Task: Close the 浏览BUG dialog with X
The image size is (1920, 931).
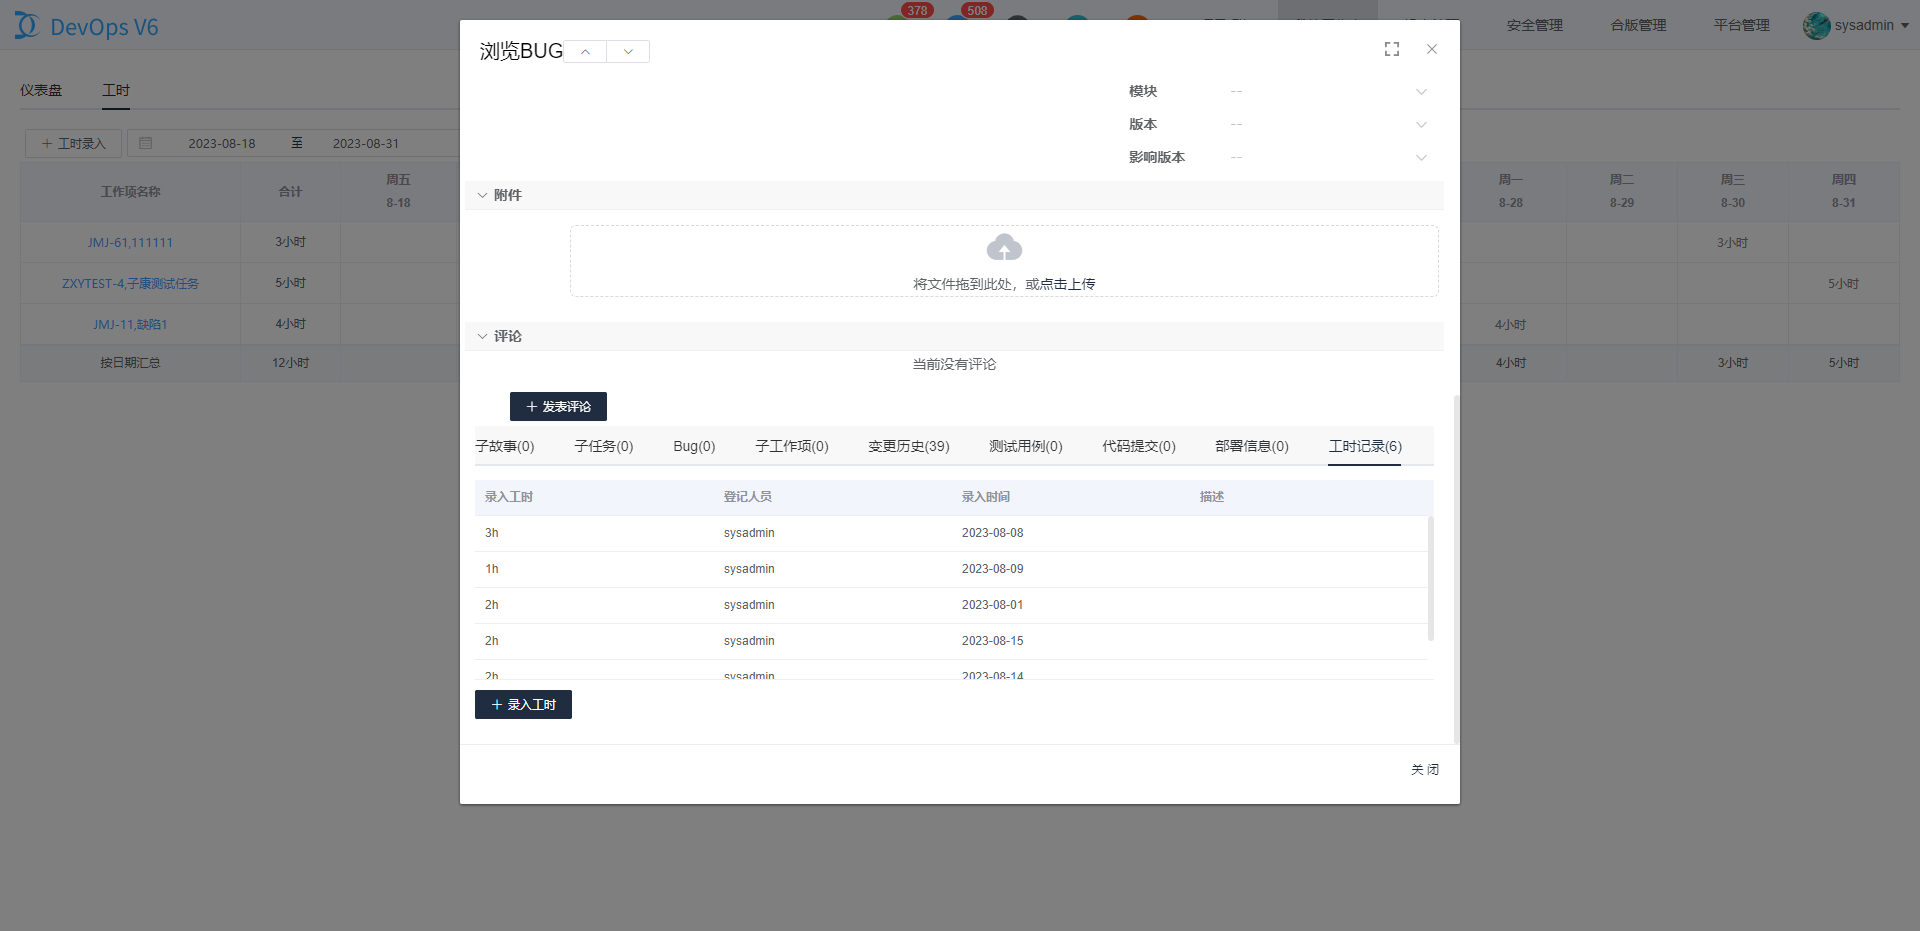Action: pos(1432,49)
